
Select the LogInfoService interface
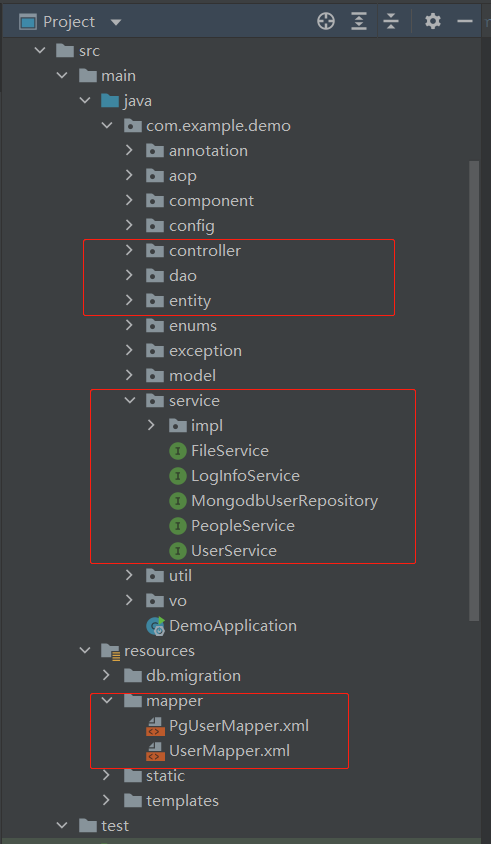(x=234, y=476)
